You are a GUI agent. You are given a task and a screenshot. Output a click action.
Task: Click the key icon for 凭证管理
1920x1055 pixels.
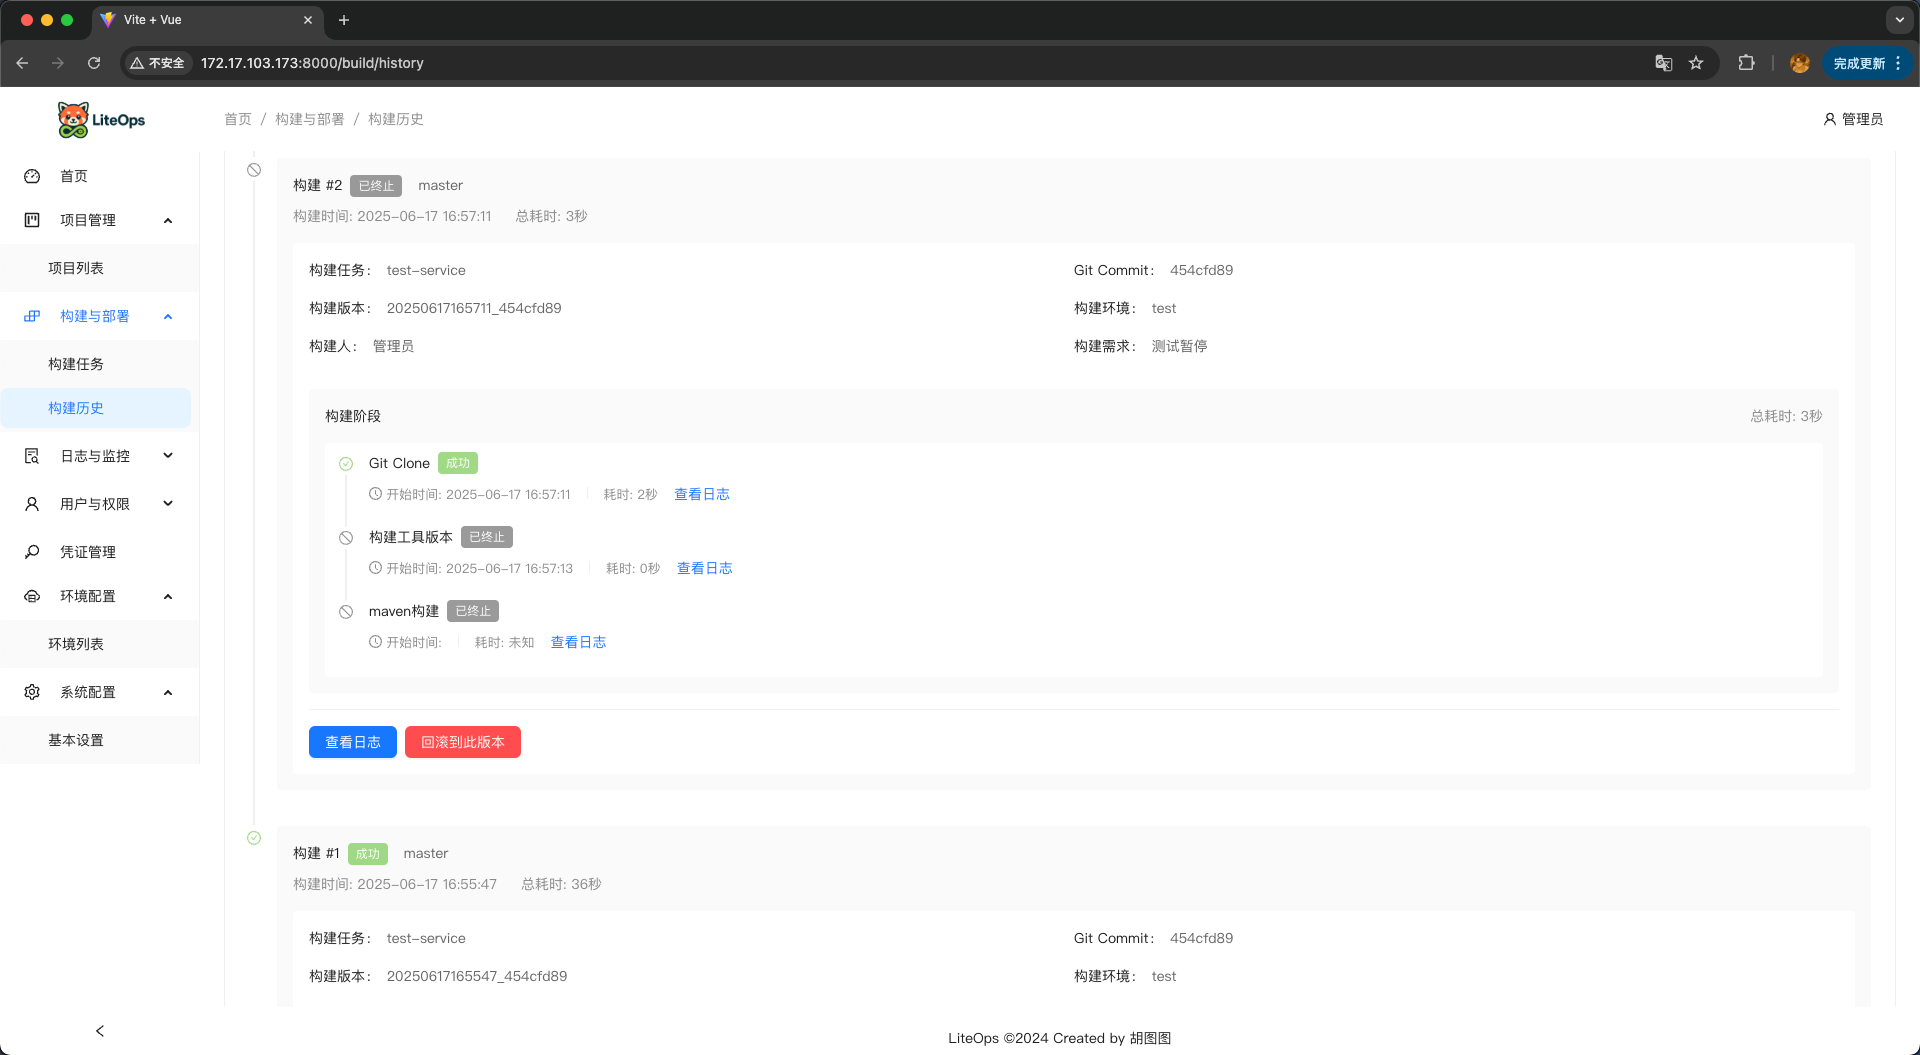[x=32, y=552]
